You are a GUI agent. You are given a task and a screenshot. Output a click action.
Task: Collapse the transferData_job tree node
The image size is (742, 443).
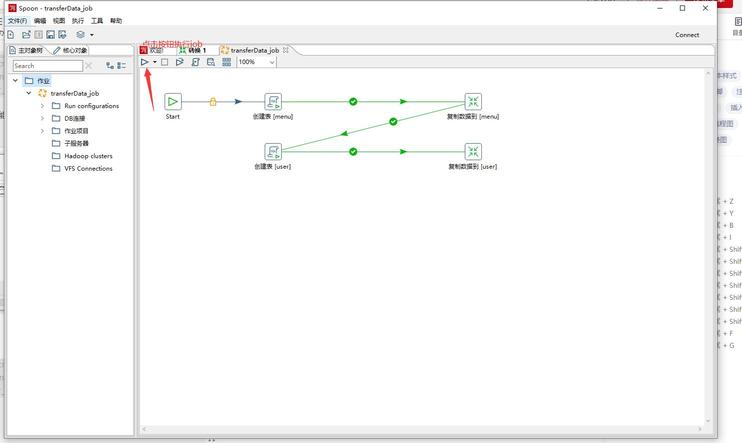point(29,93)
